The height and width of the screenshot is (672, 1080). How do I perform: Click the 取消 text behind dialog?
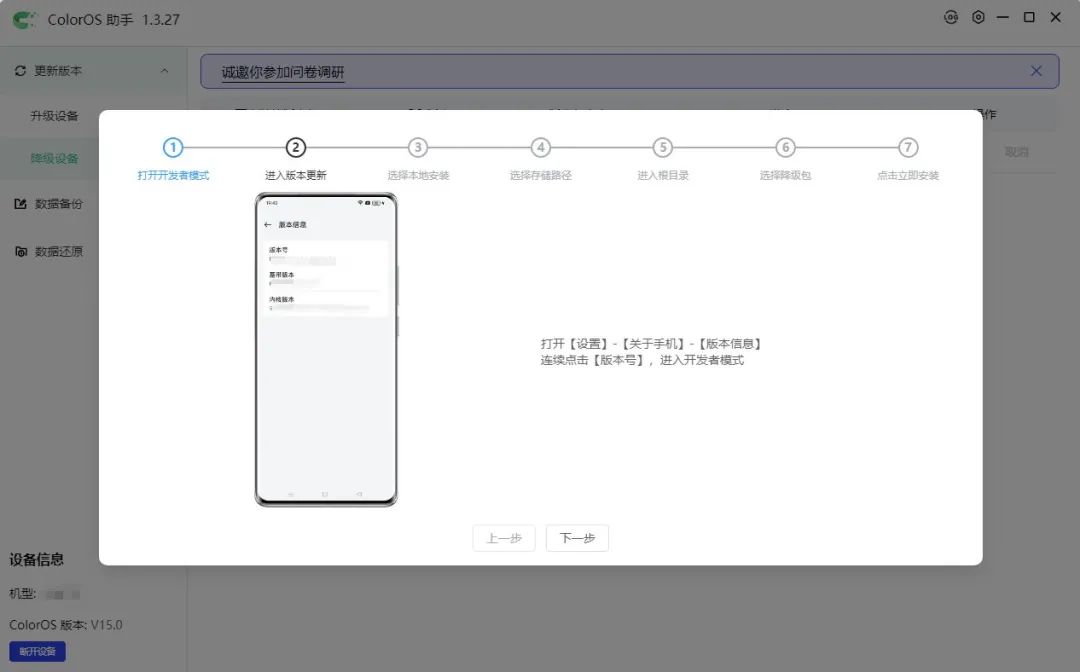1016,152
